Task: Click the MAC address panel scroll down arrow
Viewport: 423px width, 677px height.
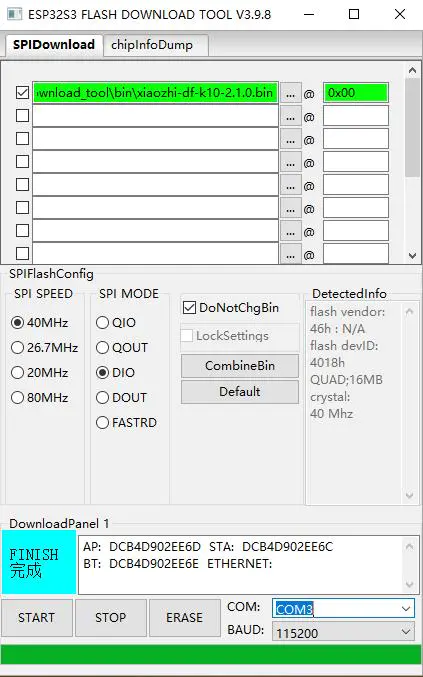Action: click(x=410, y=585)
